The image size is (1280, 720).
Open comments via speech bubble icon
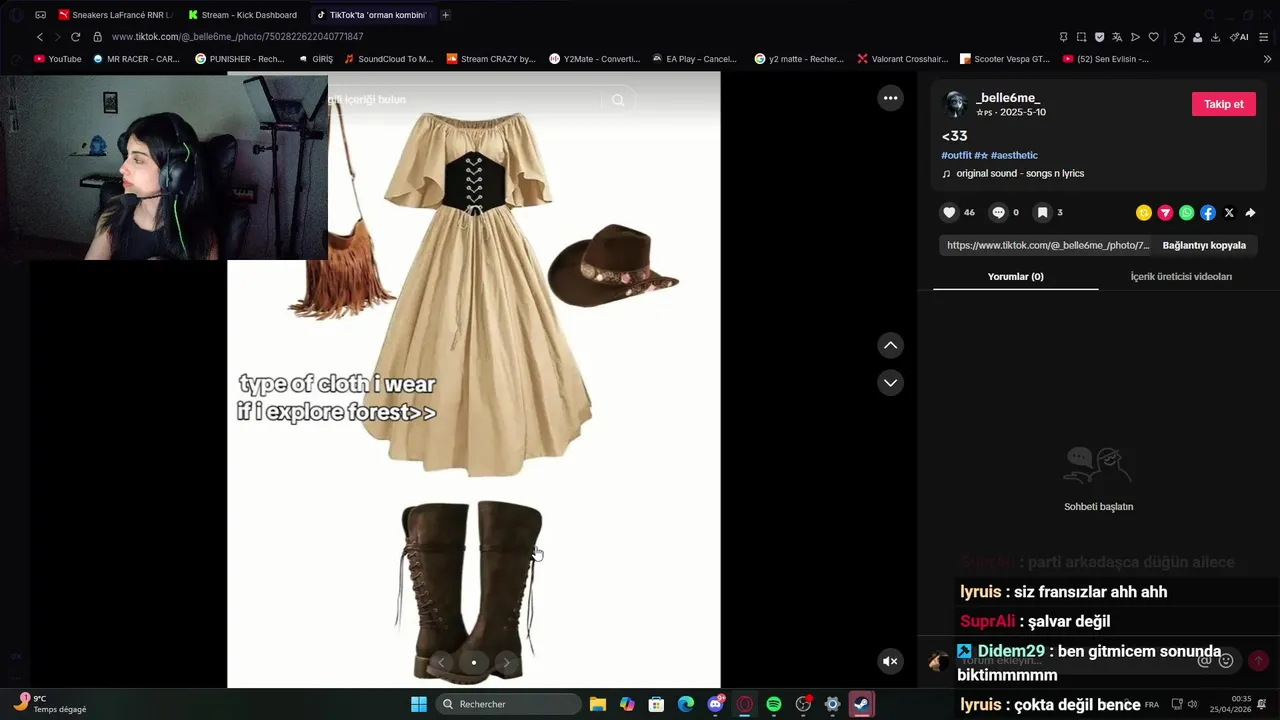tap(998, 212)
